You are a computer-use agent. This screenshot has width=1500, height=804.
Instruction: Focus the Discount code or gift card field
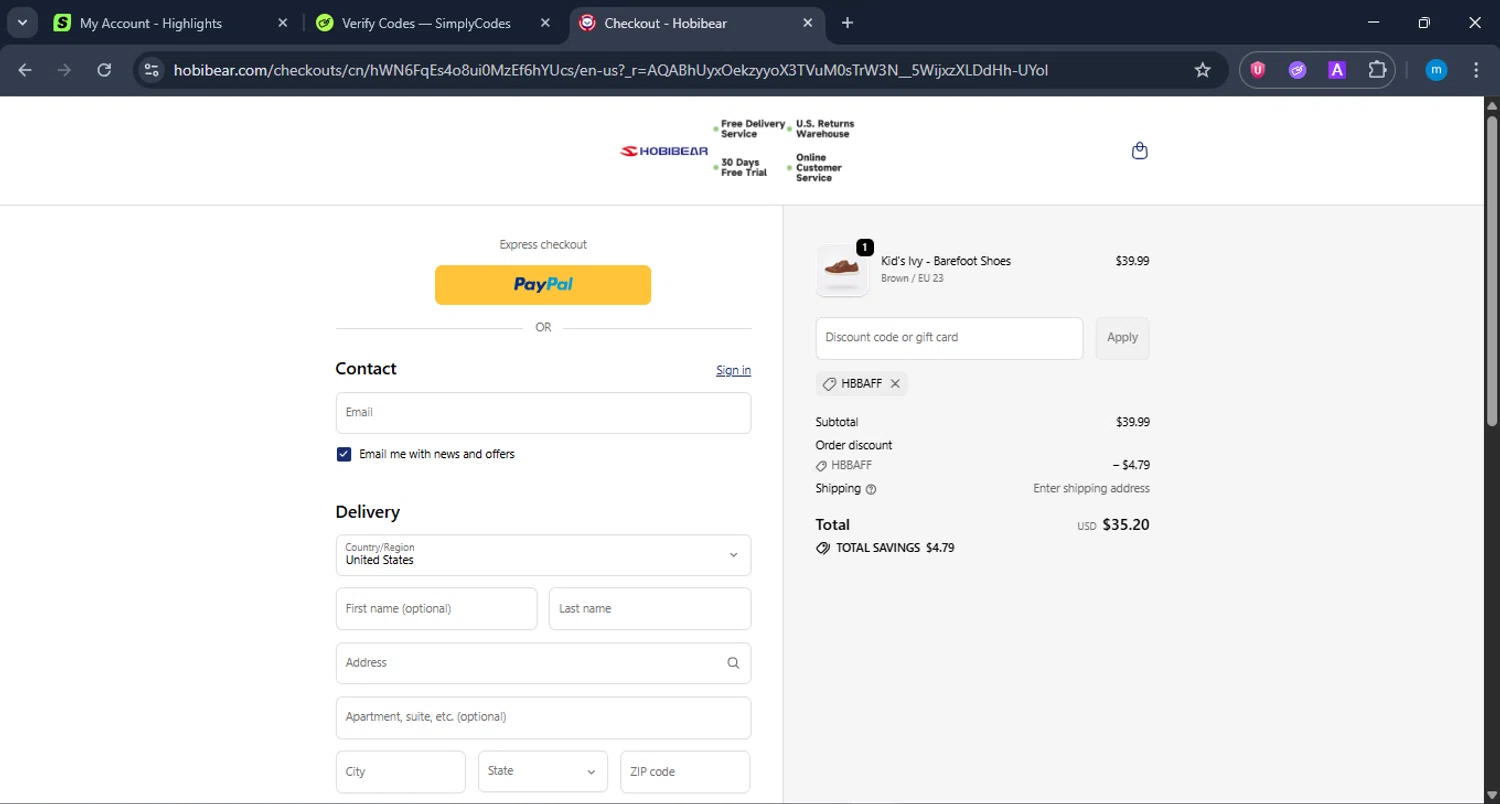[949, 338]
